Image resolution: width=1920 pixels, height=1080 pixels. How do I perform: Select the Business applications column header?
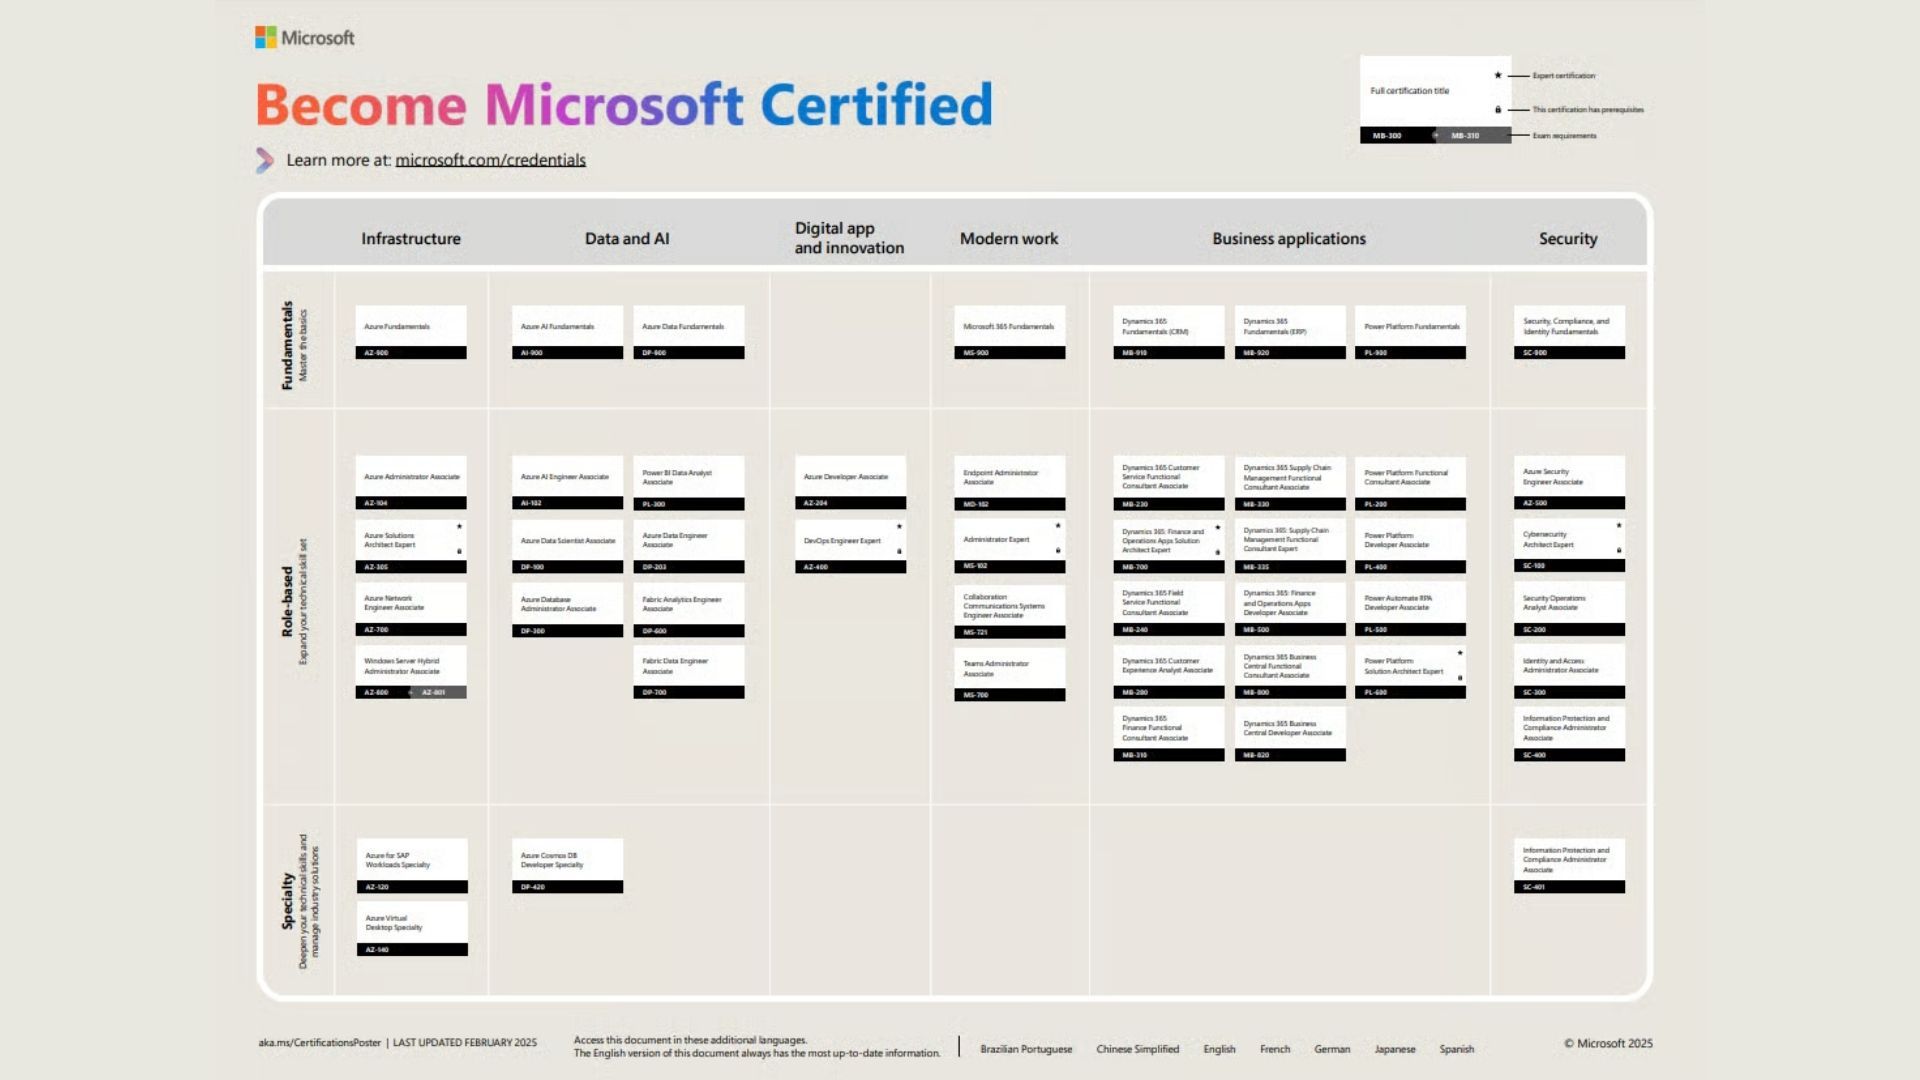tap(1288, 239)
